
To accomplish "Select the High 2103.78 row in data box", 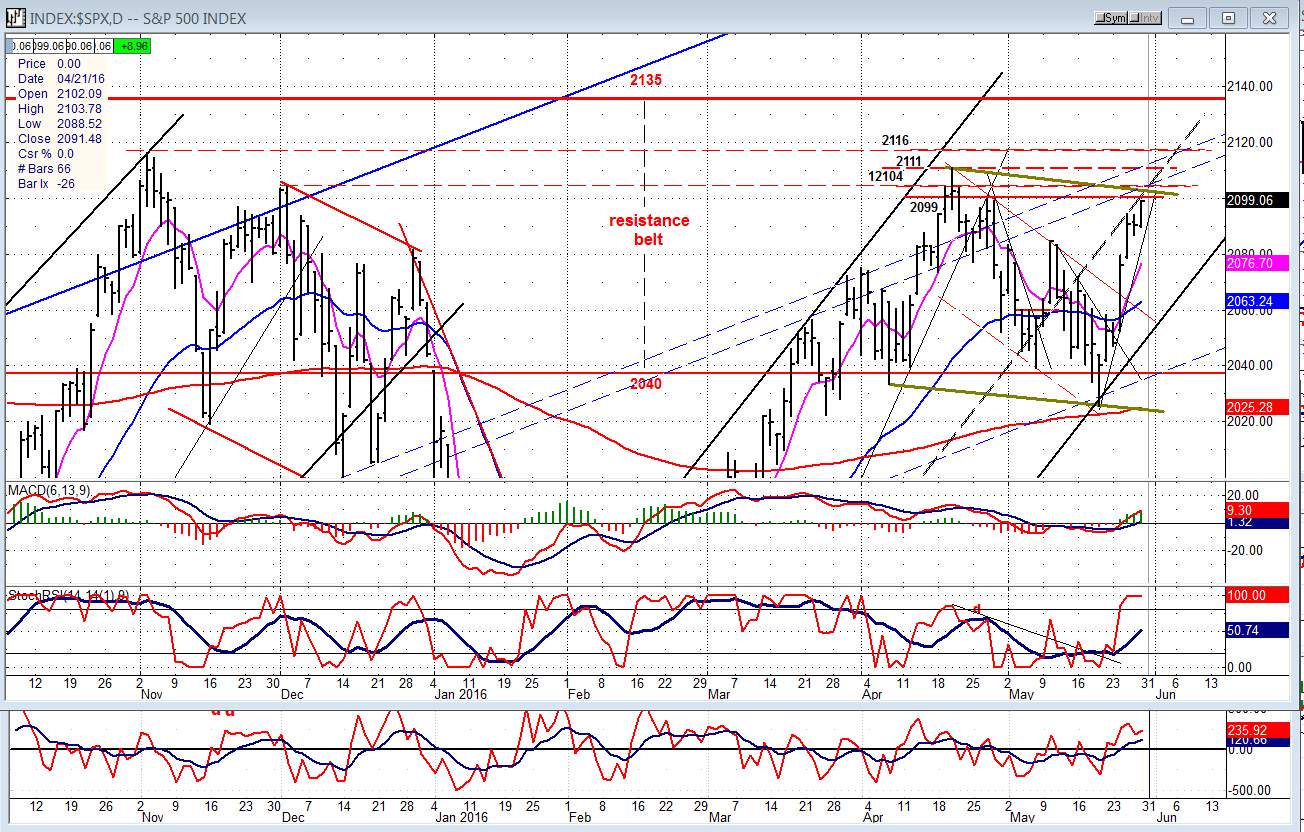I will click(60, 108).
